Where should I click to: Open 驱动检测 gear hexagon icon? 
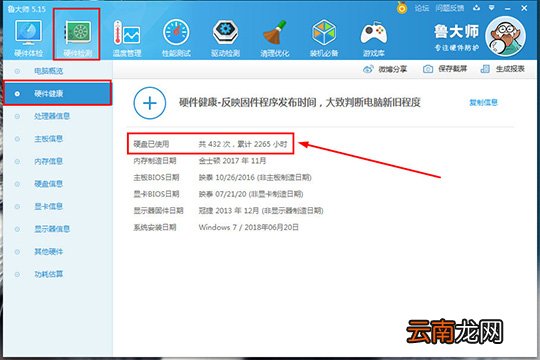pos(225,33)
